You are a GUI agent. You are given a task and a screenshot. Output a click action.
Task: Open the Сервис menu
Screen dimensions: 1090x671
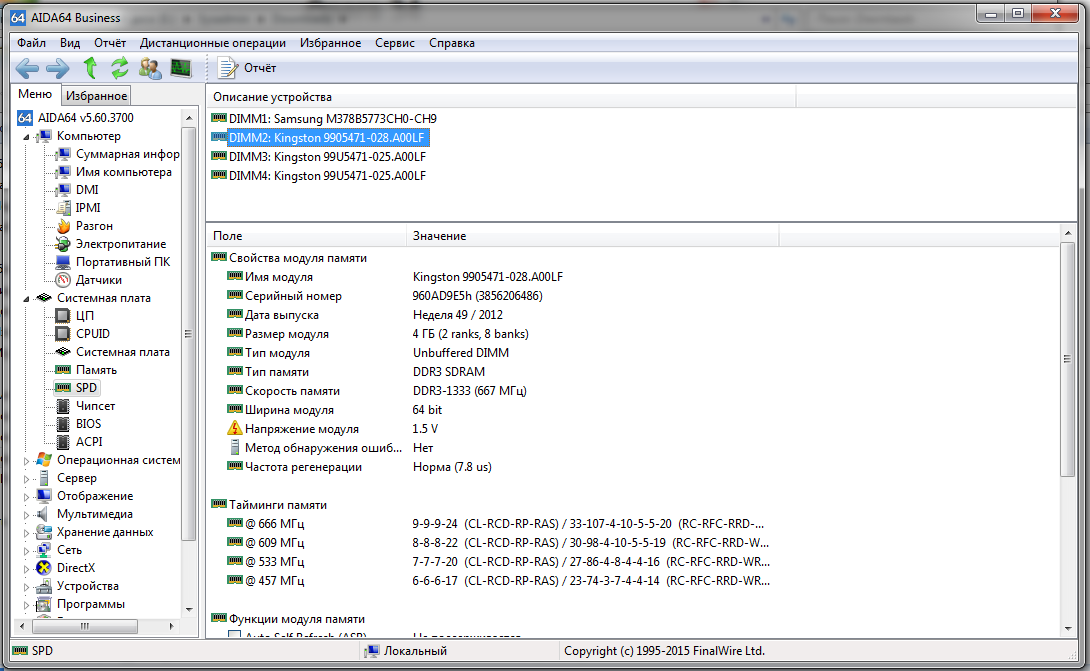tap(395, 43)
